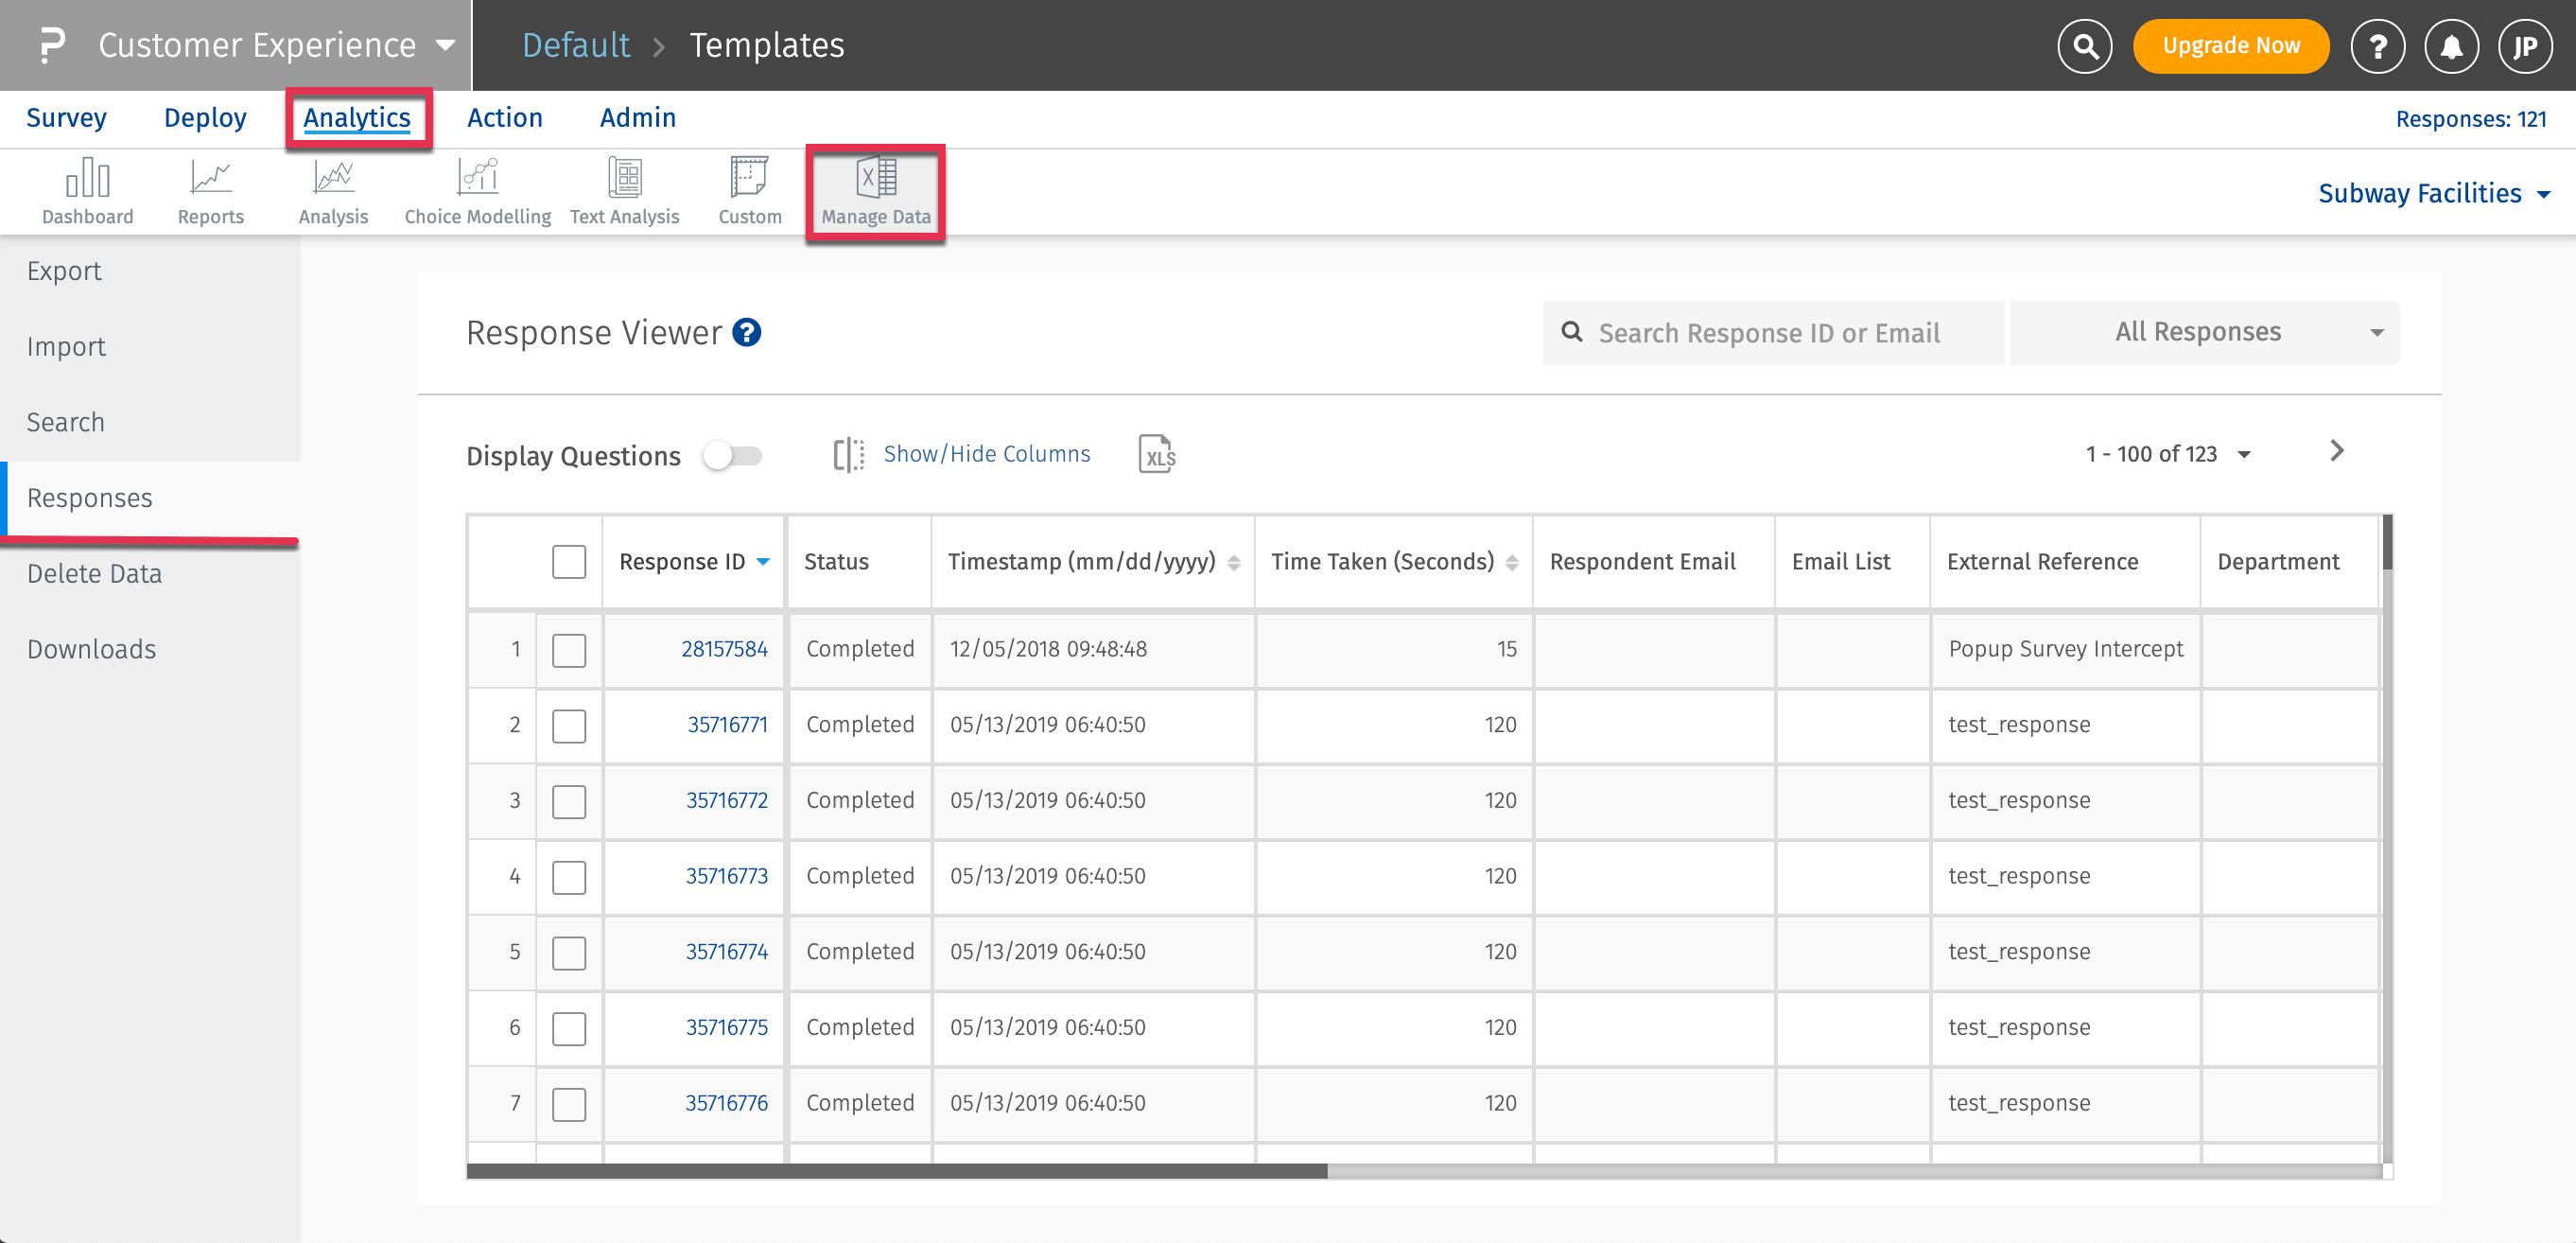Open response ID 28157584 link
This screenshot has height=1243, width=2576.
pos(724,649)
